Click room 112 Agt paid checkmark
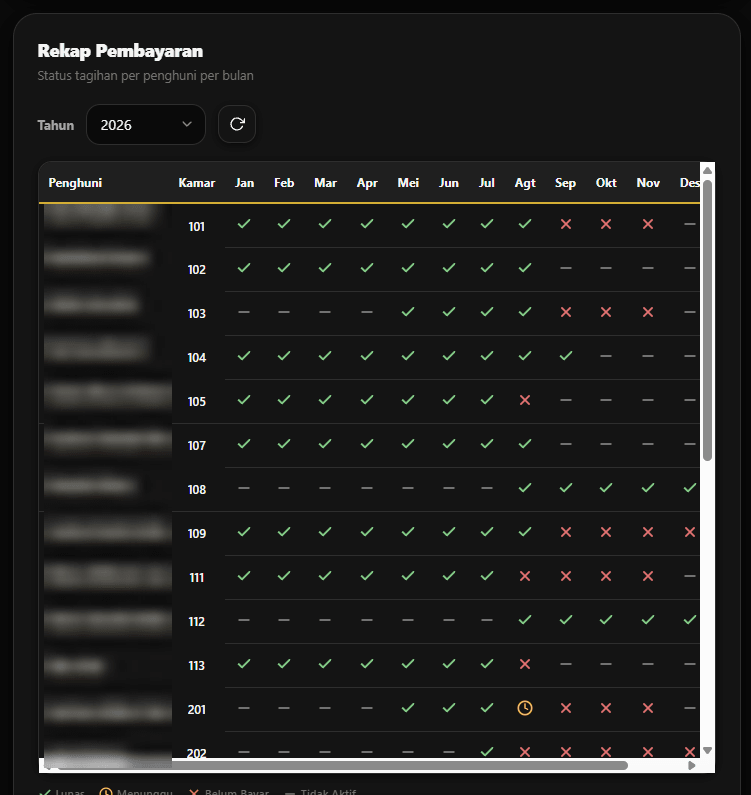Viewport: 751px width, 795px height. (x=525, y=620)
